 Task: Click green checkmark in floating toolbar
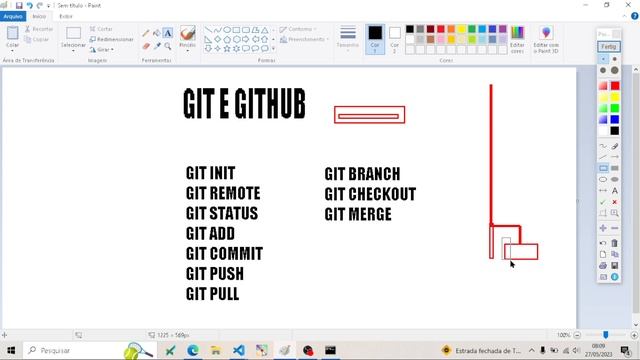click(603, 202)
